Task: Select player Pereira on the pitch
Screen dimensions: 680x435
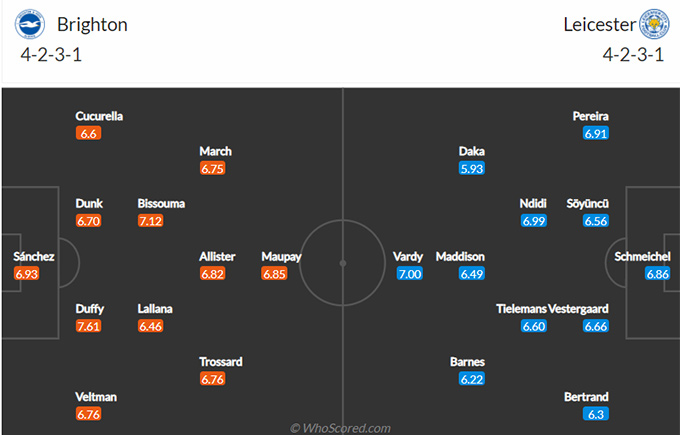Action: tap(590, 116)
